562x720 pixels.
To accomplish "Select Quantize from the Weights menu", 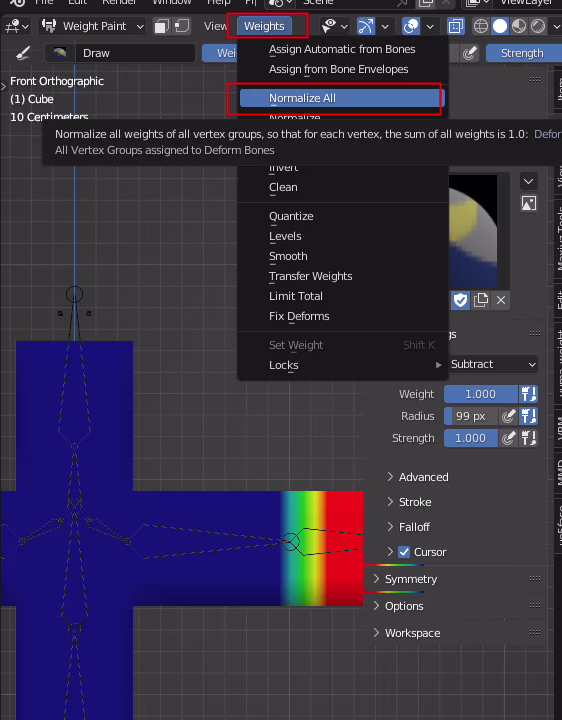I will point(342,216).
